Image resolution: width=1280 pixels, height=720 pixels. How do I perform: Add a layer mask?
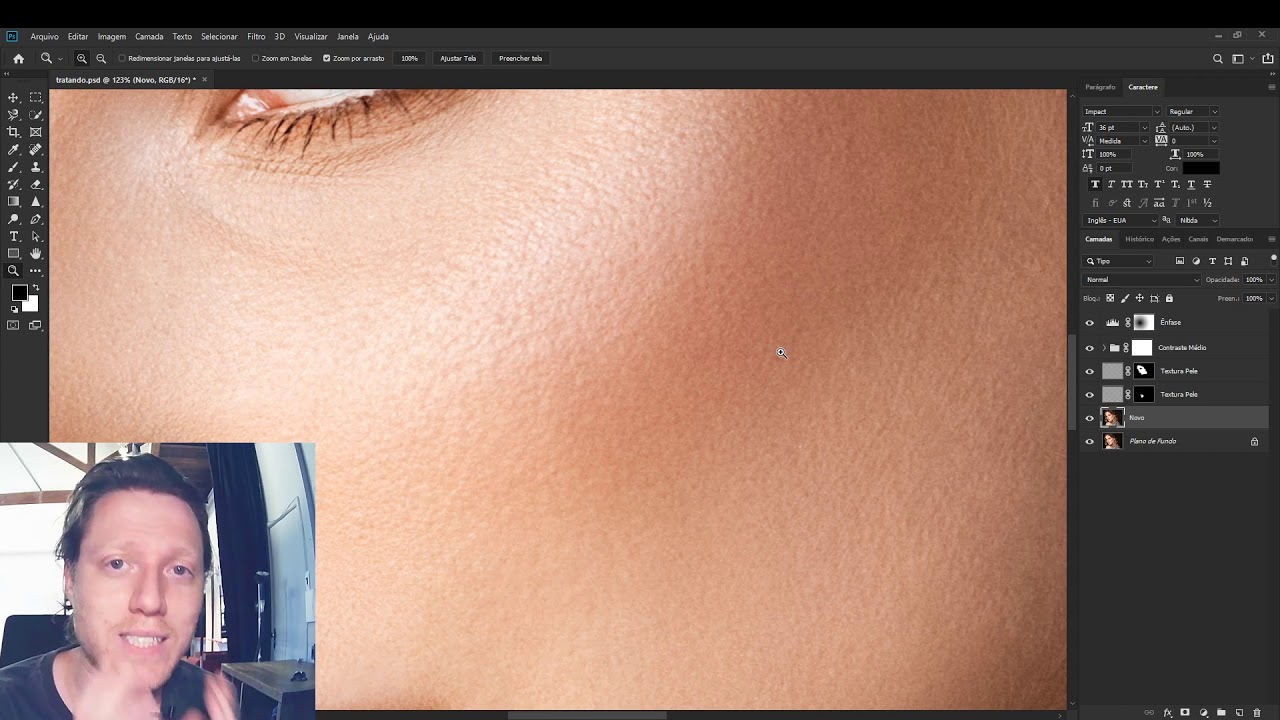coord(1185,713)
